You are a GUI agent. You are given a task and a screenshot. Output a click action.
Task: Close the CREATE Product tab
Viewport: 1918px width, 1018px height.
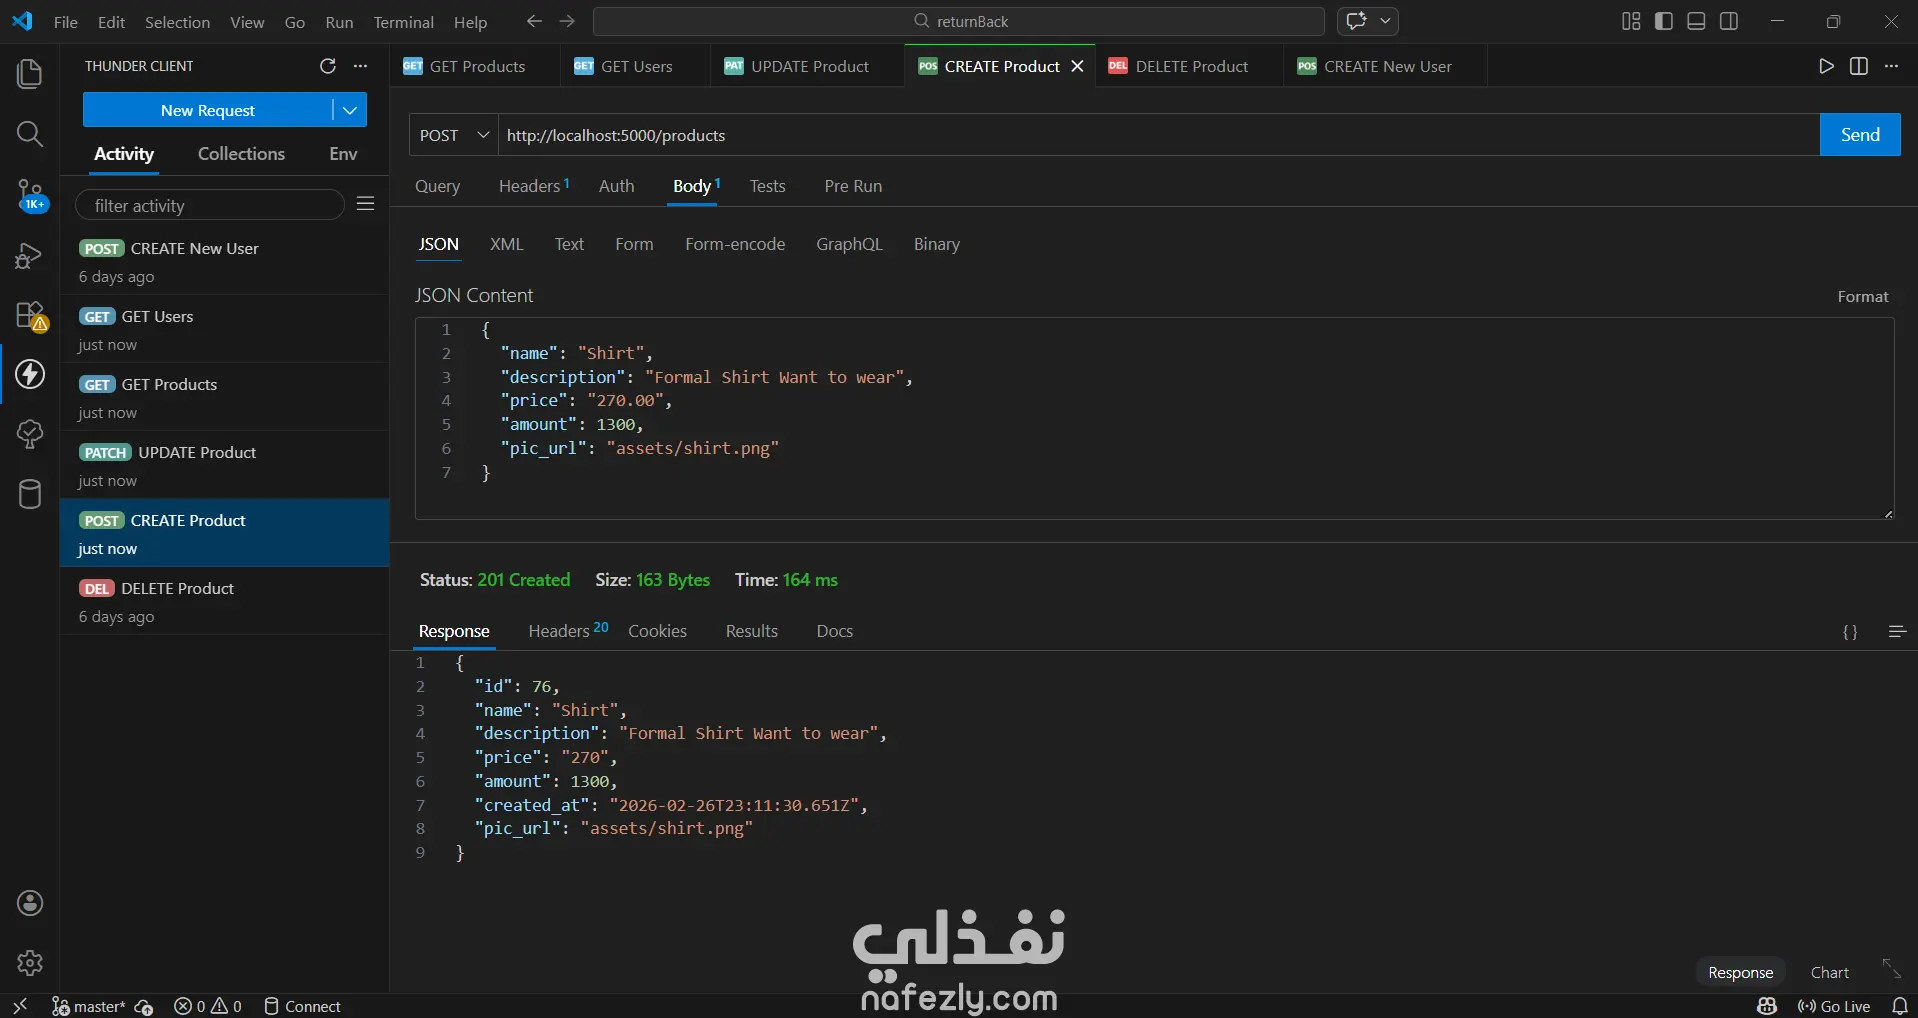pyautogui.click(x=1077, y=66)
